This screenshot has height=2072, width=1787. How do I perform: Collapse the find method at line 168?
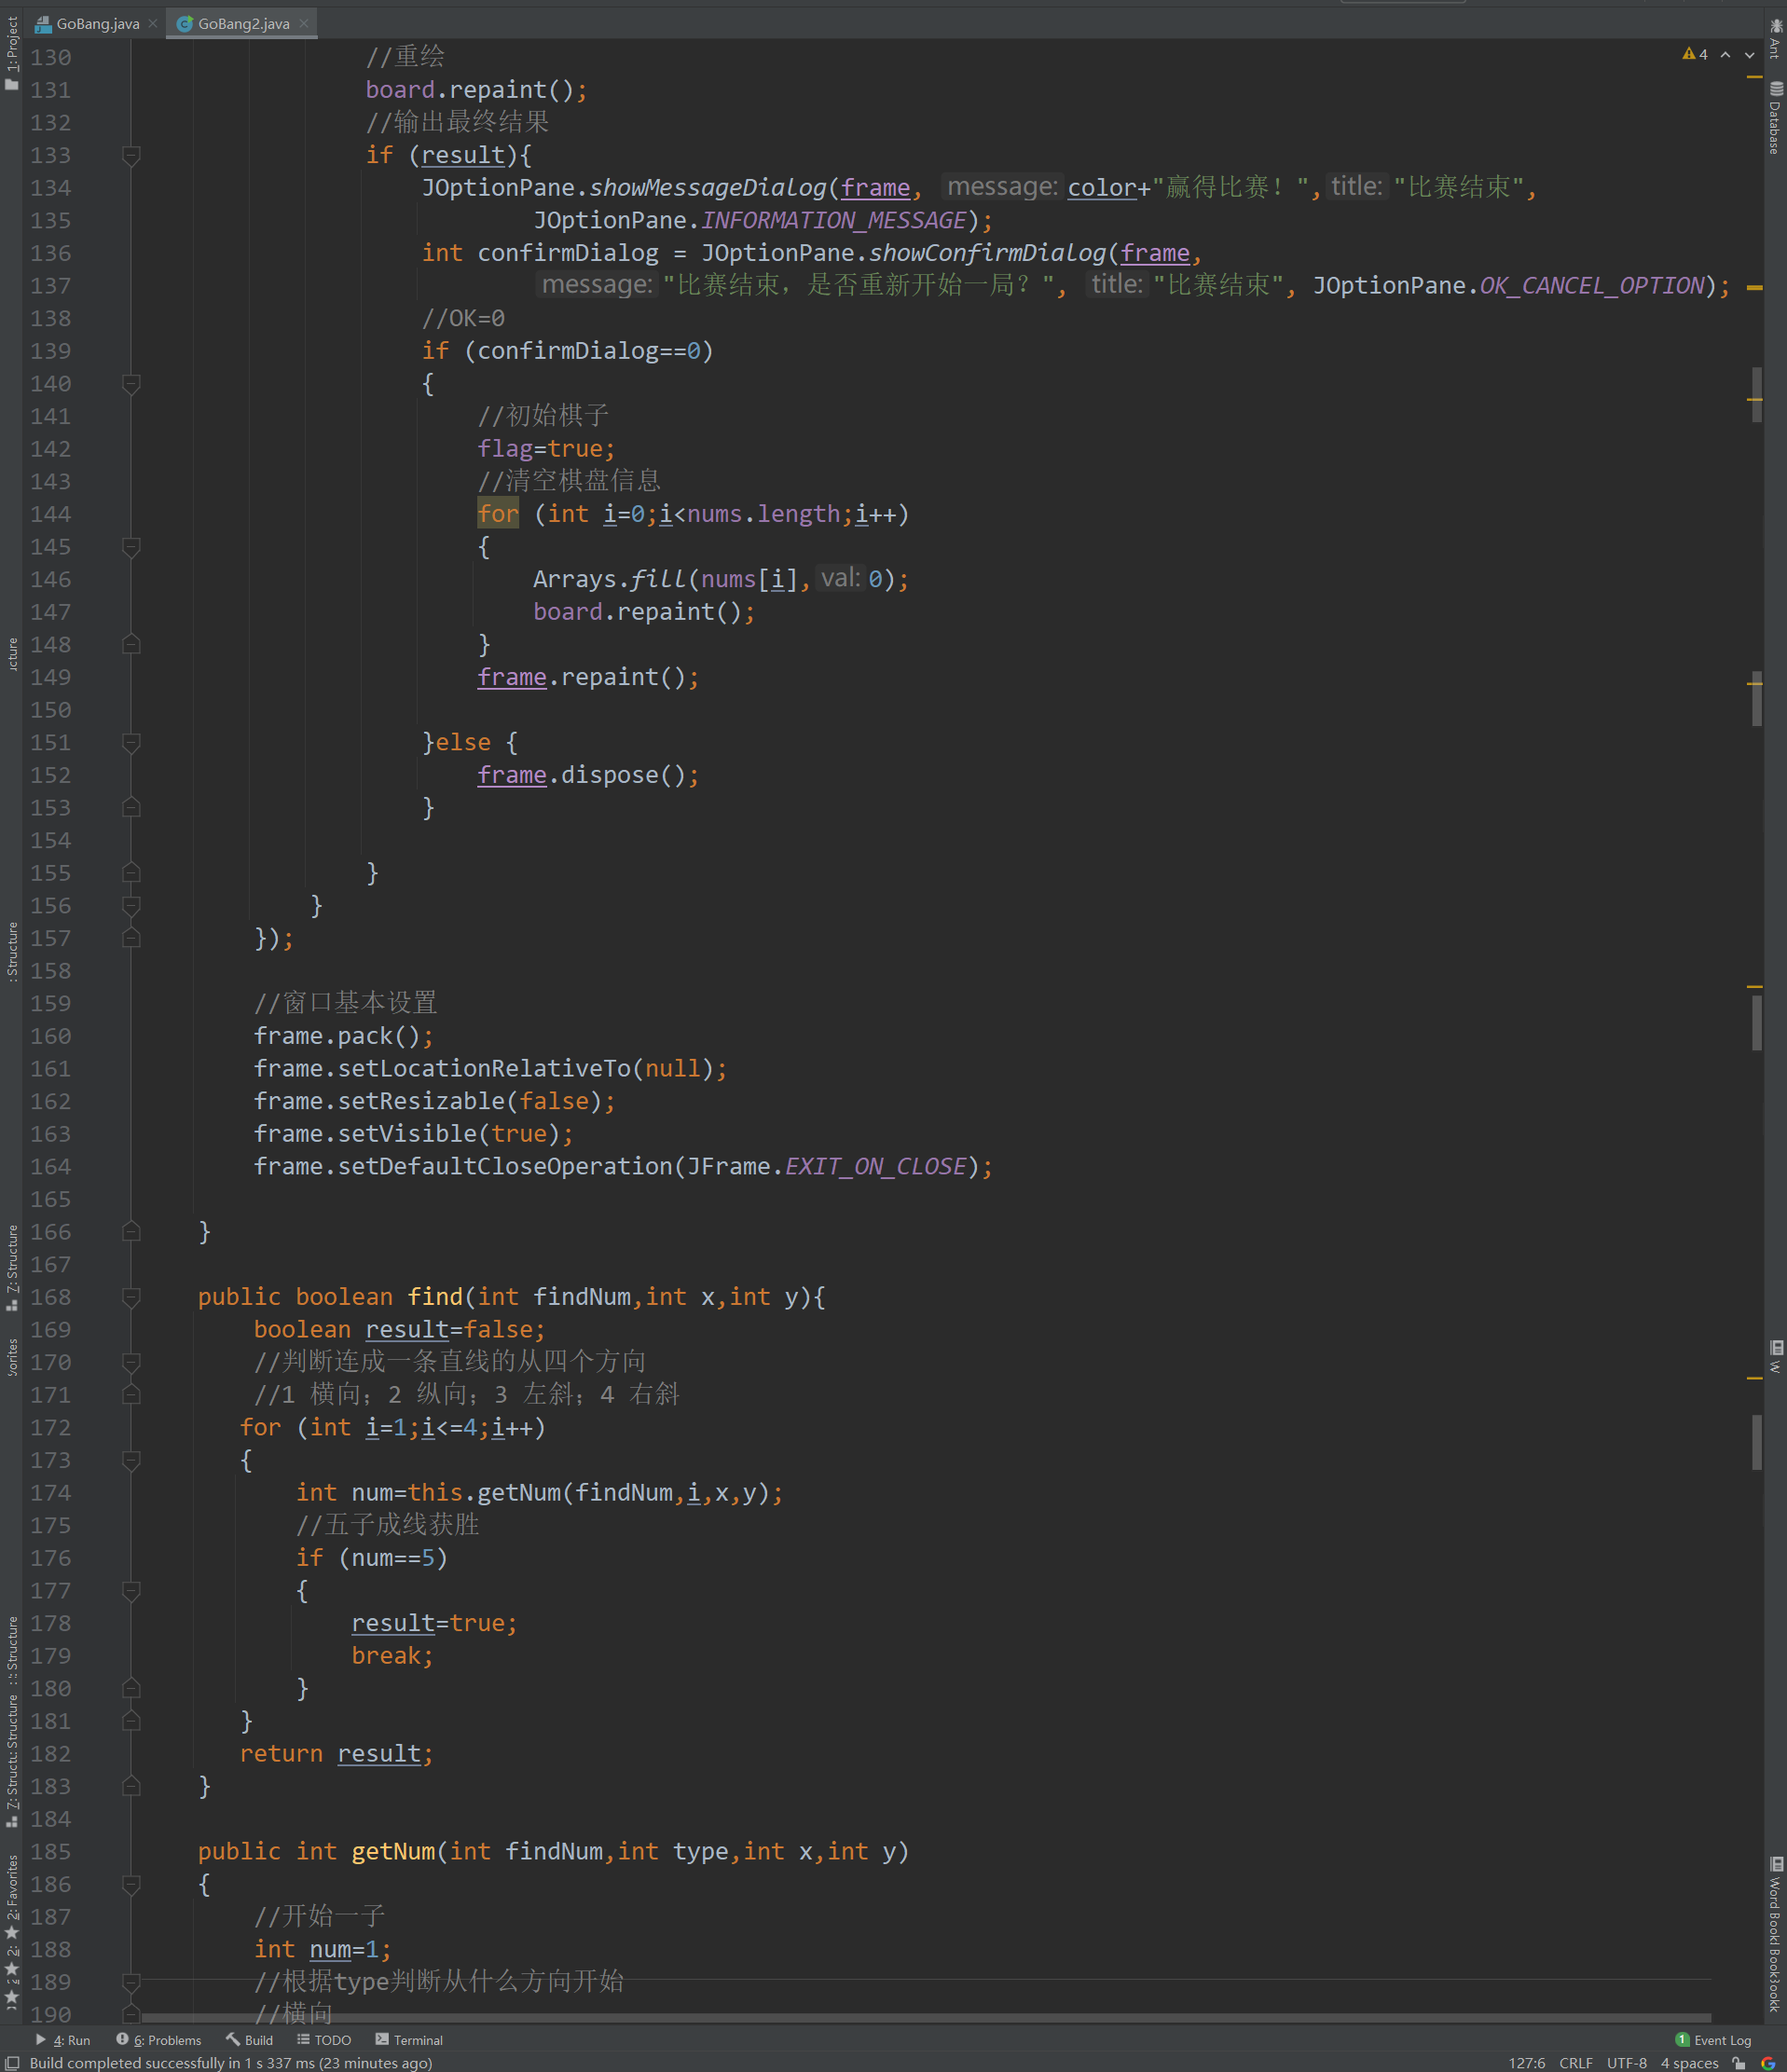coord(131,1297)
